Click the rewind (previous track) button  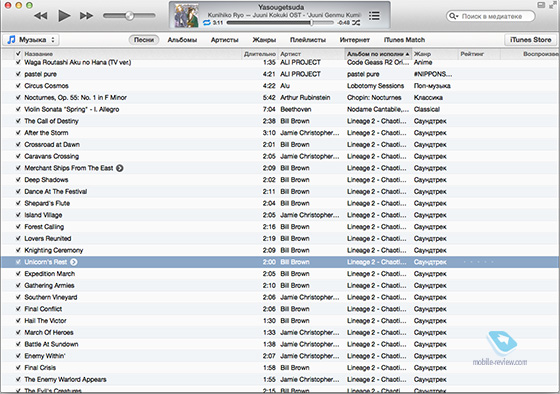pos(41,16)
